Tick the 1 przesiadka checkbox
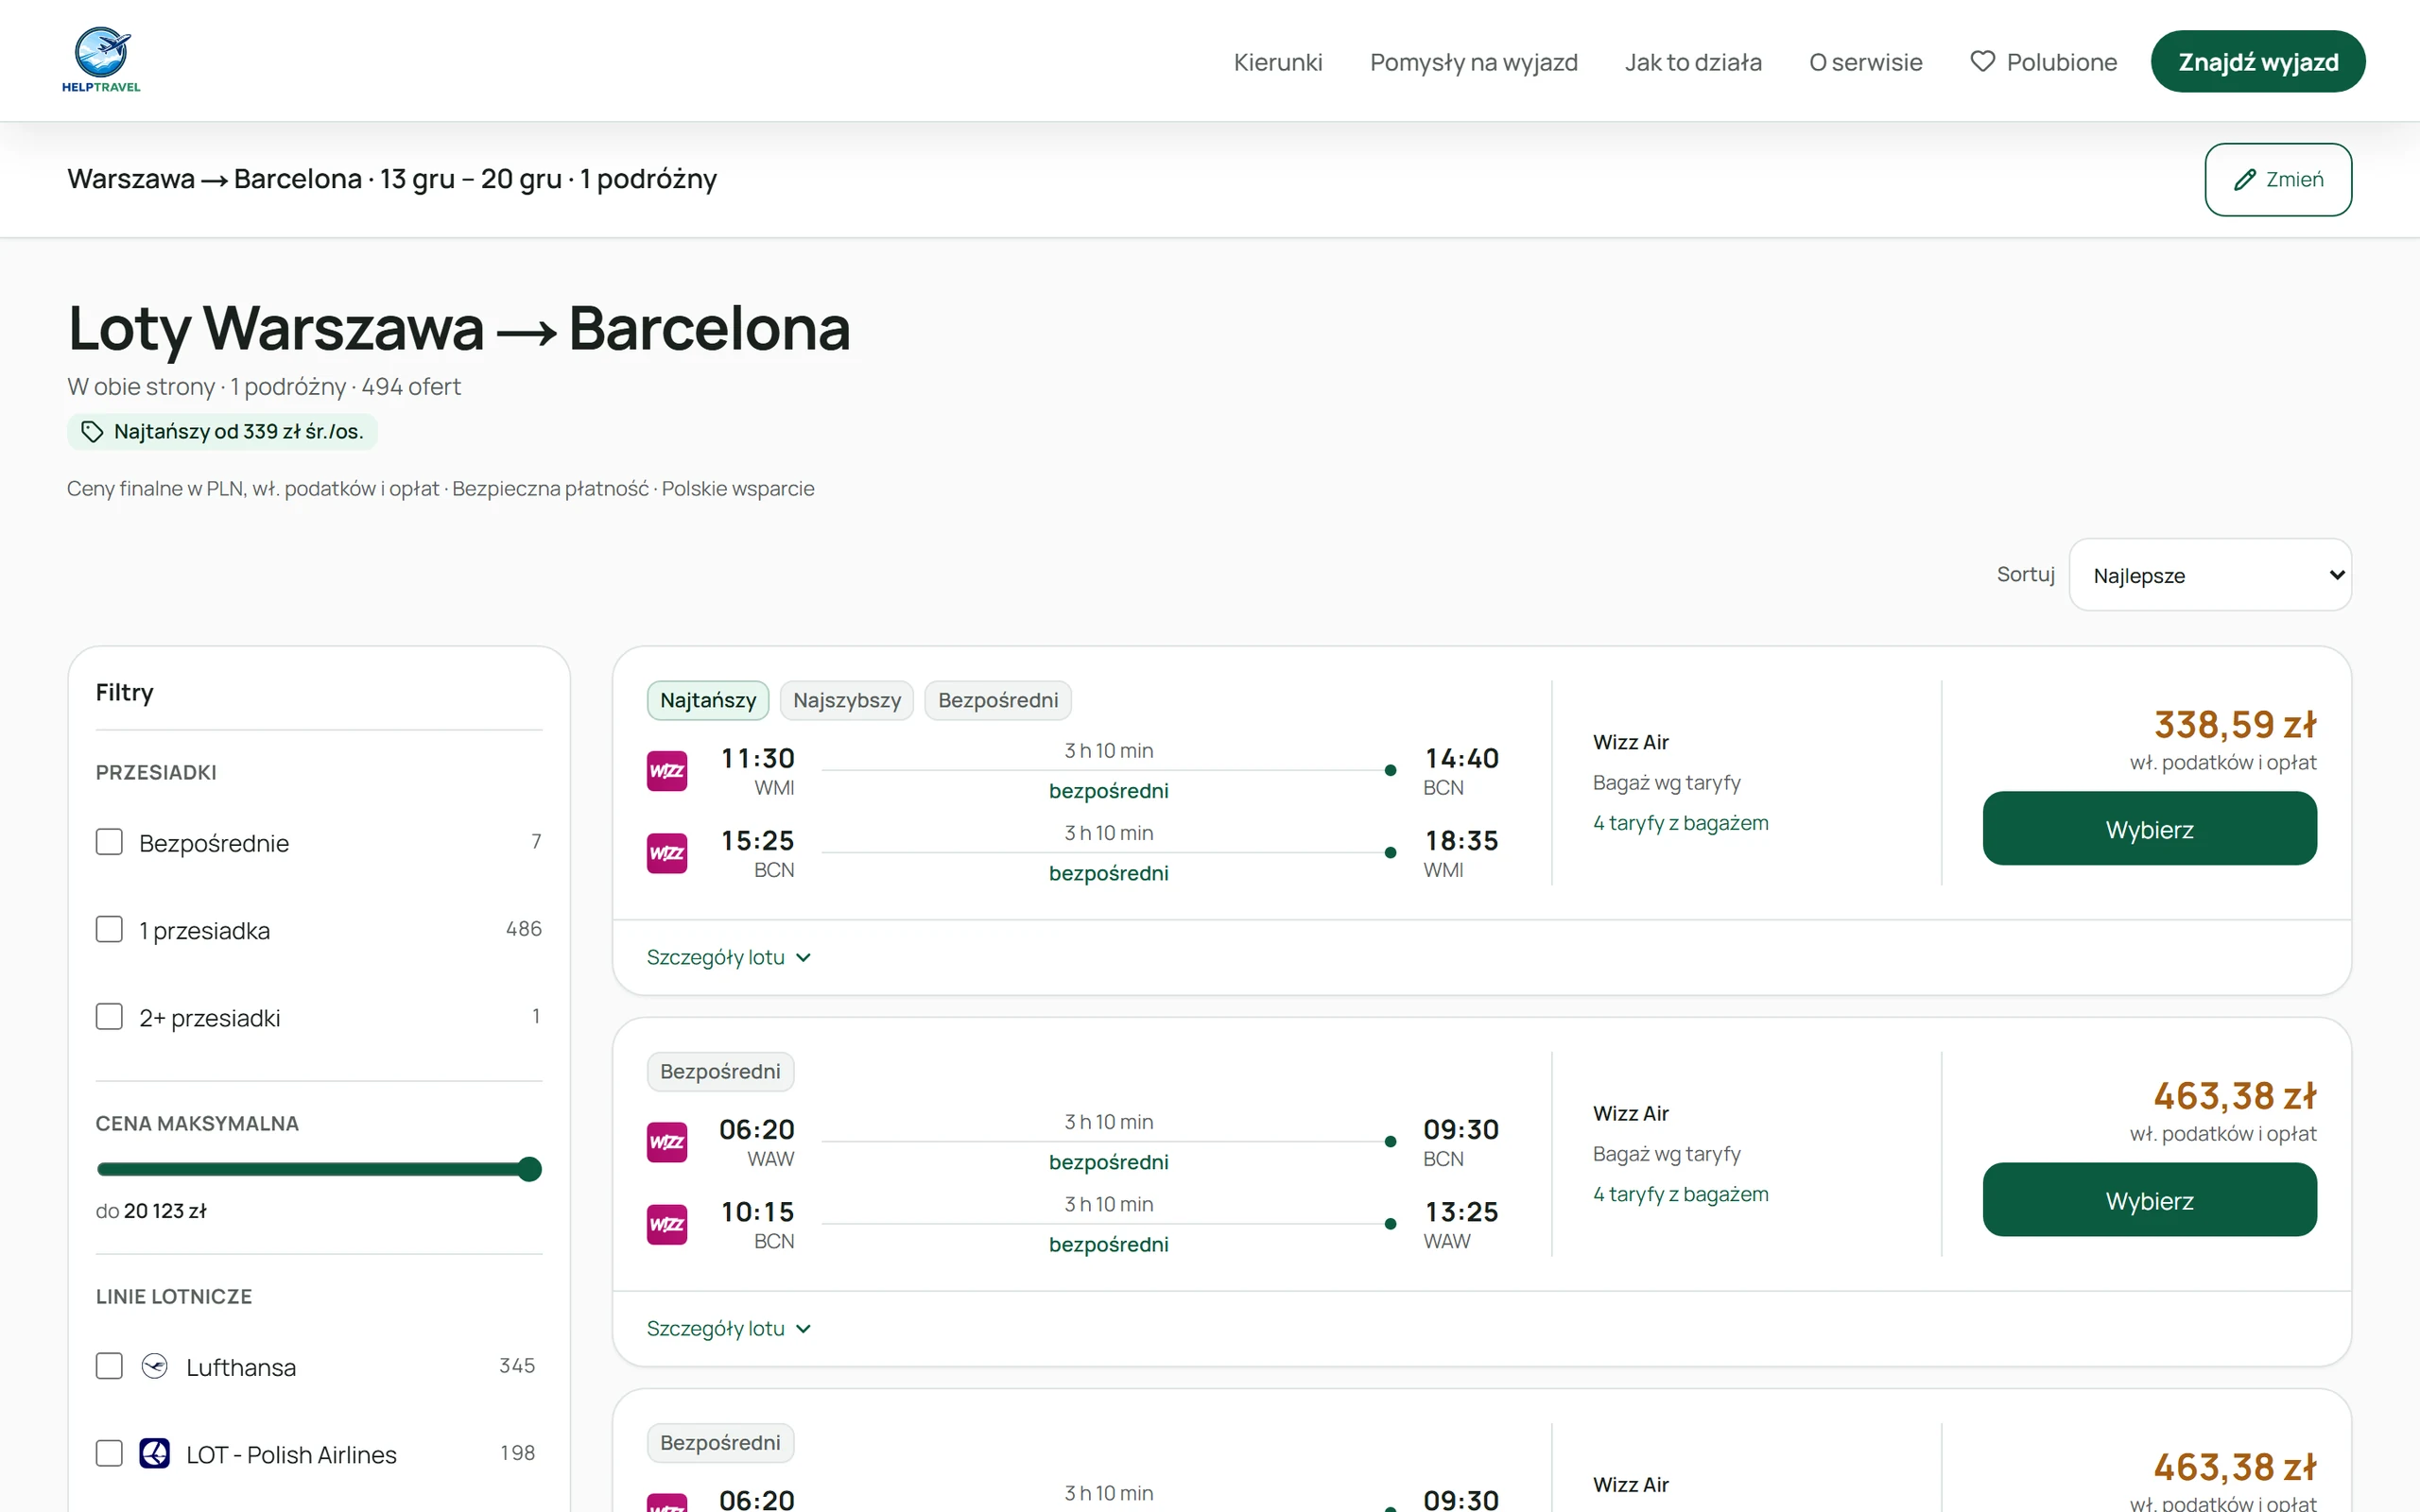 coord(109,929)
